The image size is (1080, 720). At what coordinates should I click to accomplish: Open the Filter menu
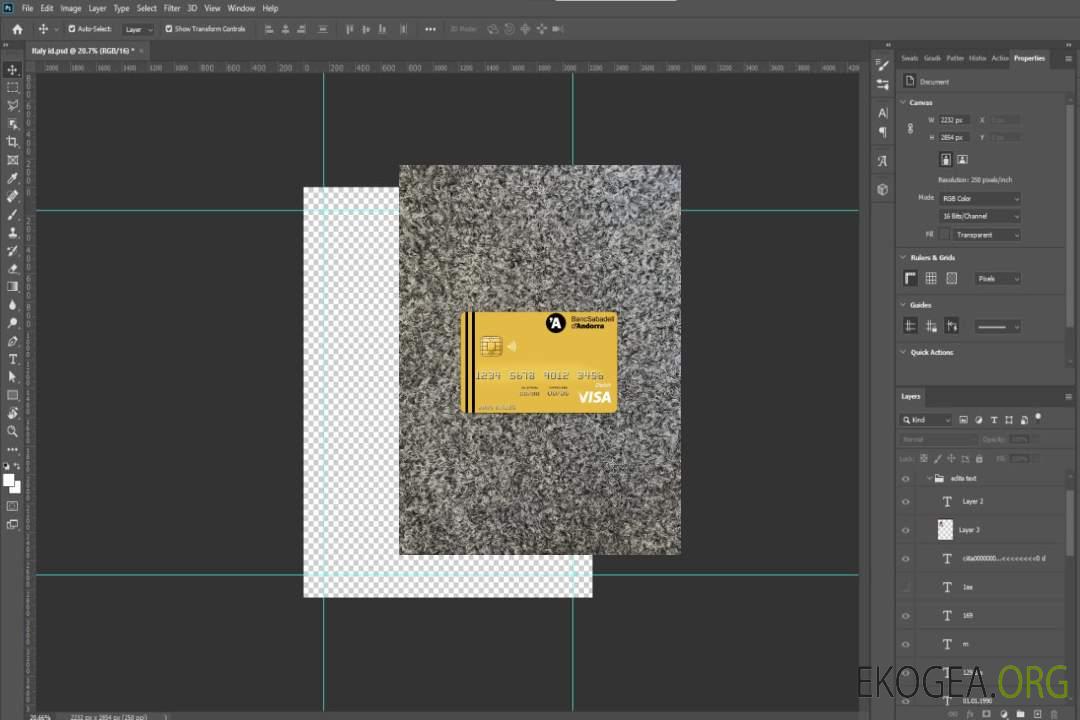click(x=172, y=8)
